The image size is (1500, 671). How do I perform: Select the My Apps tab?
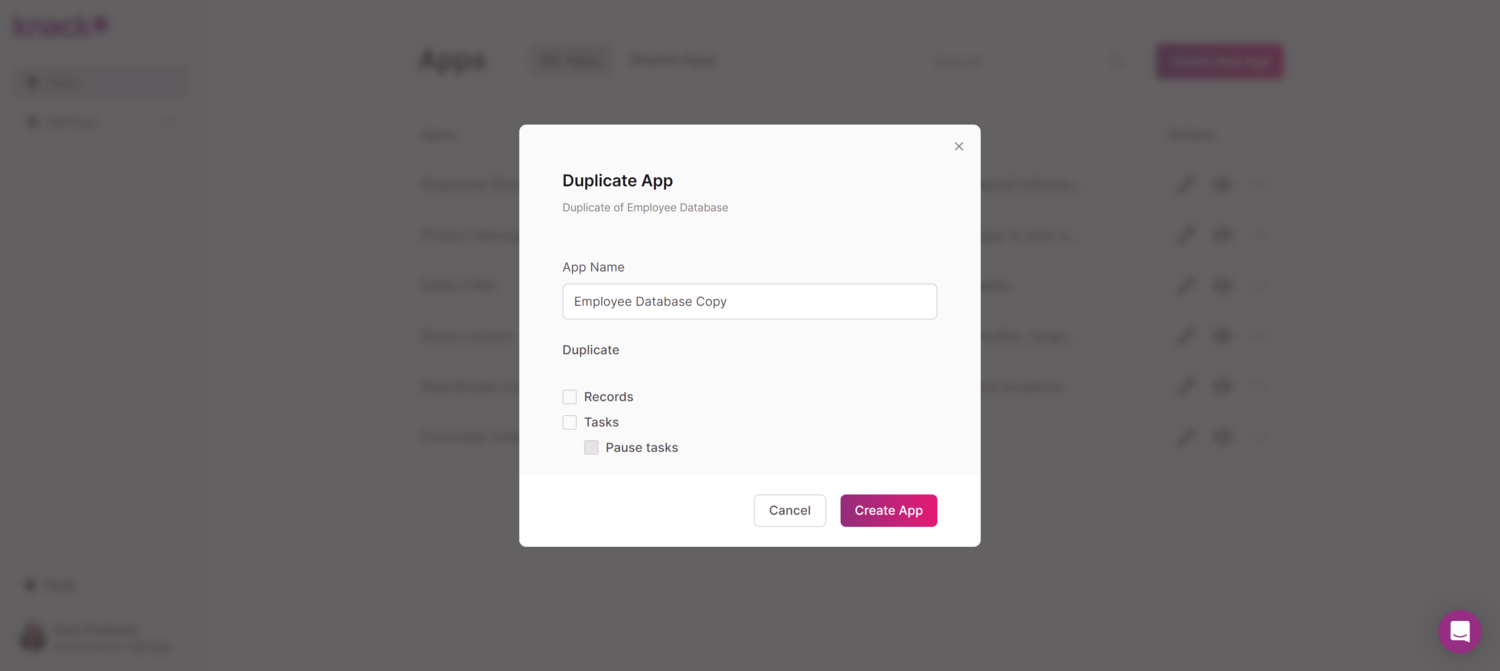pos(571,61)
